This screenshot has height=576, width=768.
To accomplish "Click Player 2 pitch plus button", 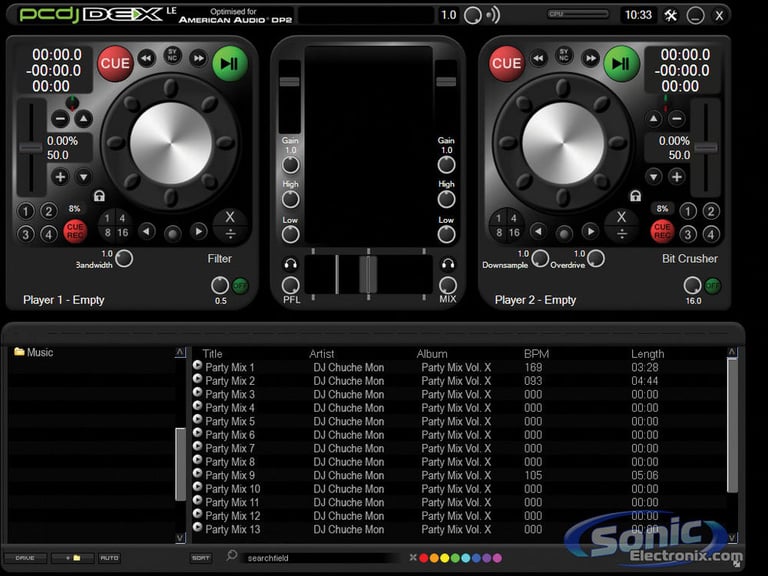I will [676, 177].
